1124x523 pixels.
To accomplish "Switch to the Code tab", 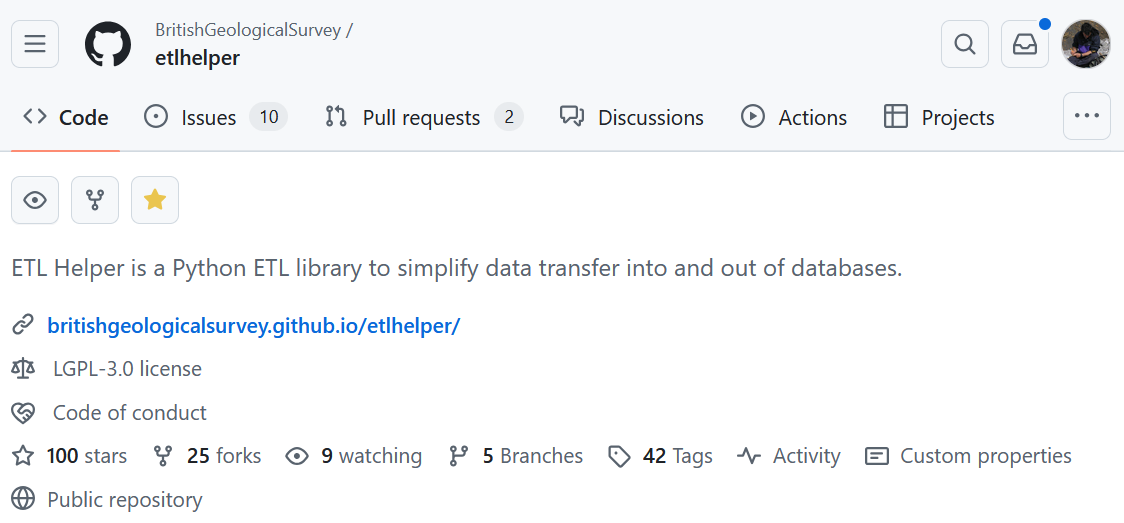I will click(x=66, y=118).
